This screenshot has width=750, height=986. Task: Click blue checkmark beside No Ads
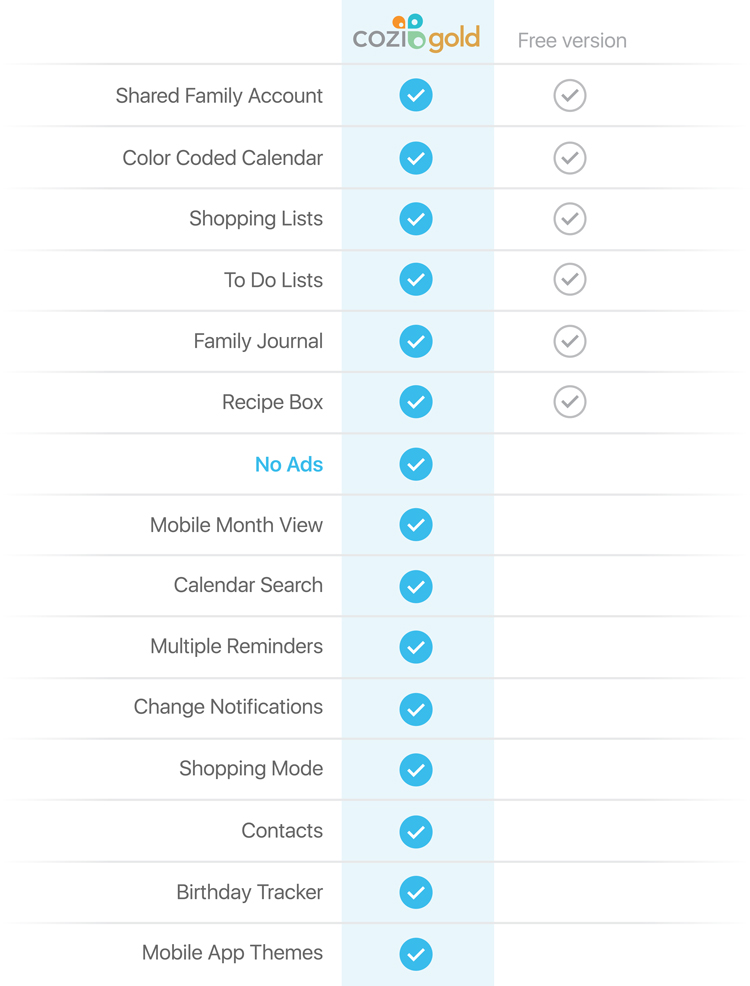pos(416,464)
